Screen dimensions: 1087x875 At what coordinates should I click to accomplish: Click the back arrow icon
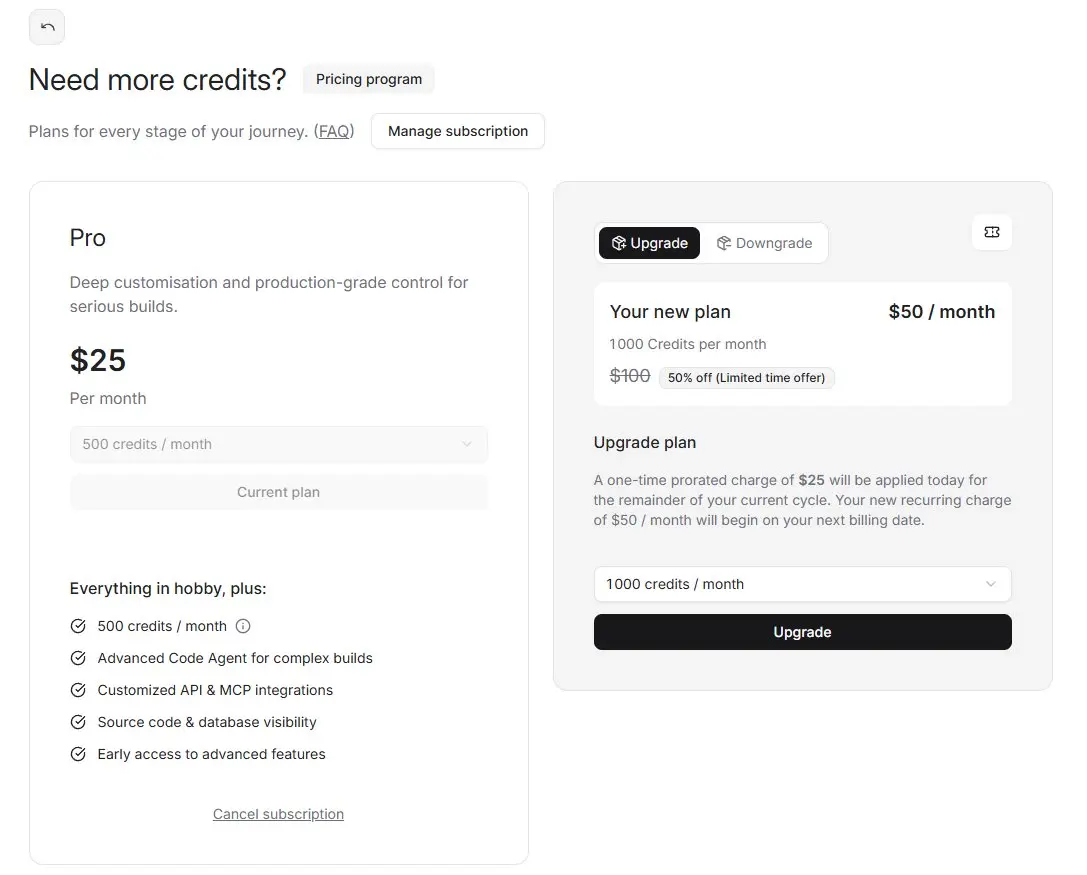(x=47, y=27)
